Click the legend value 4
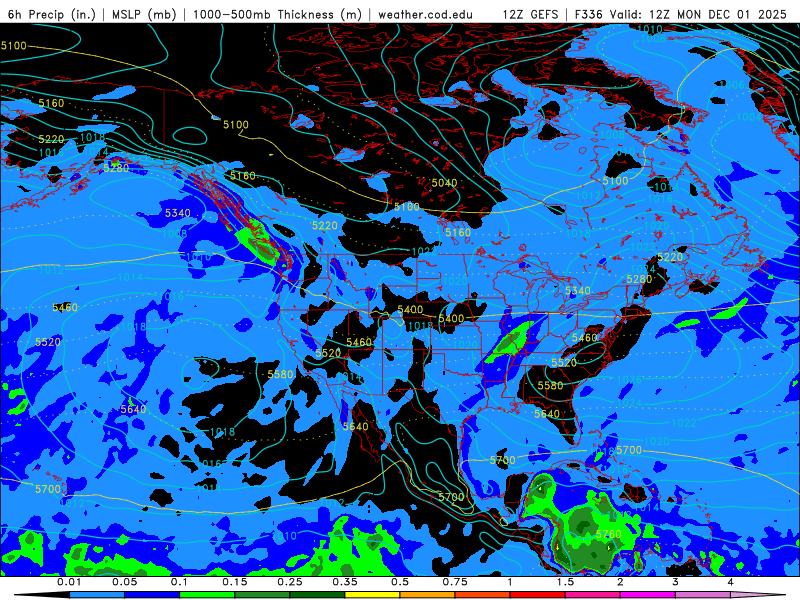 731,582
